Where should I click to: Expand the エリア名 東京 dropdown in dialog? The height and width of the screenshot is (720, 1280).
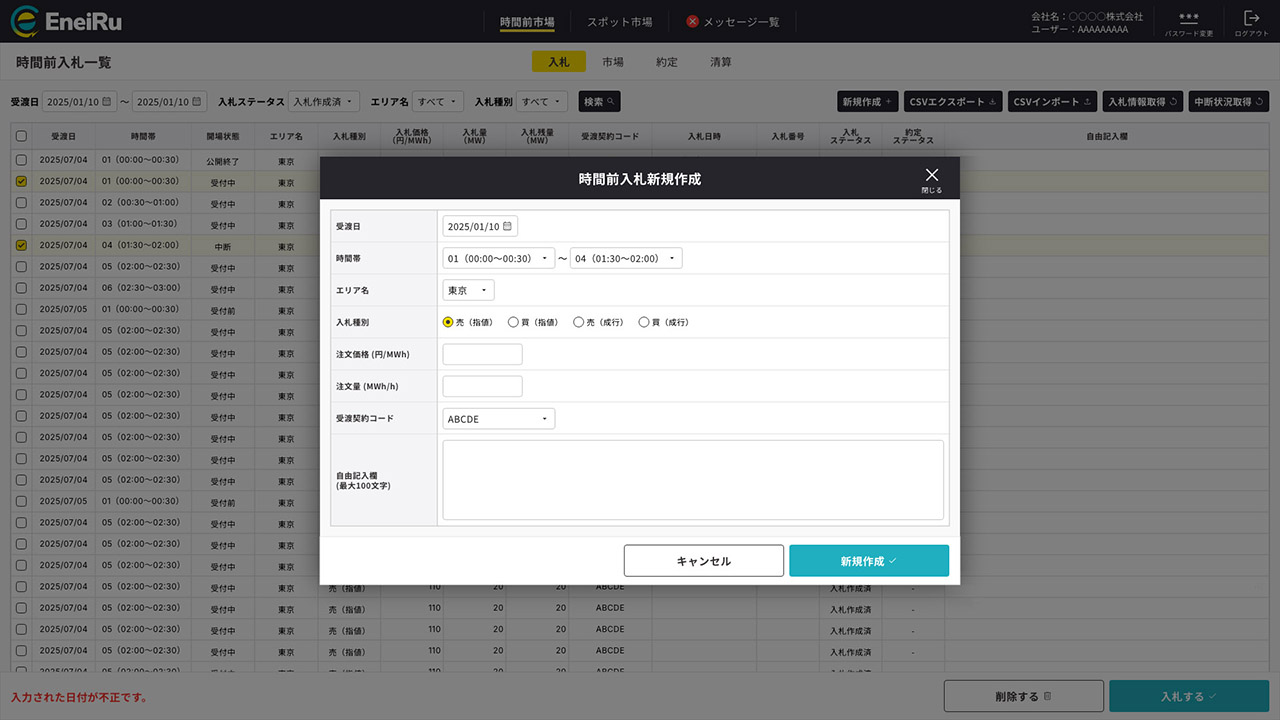(468, 291)
